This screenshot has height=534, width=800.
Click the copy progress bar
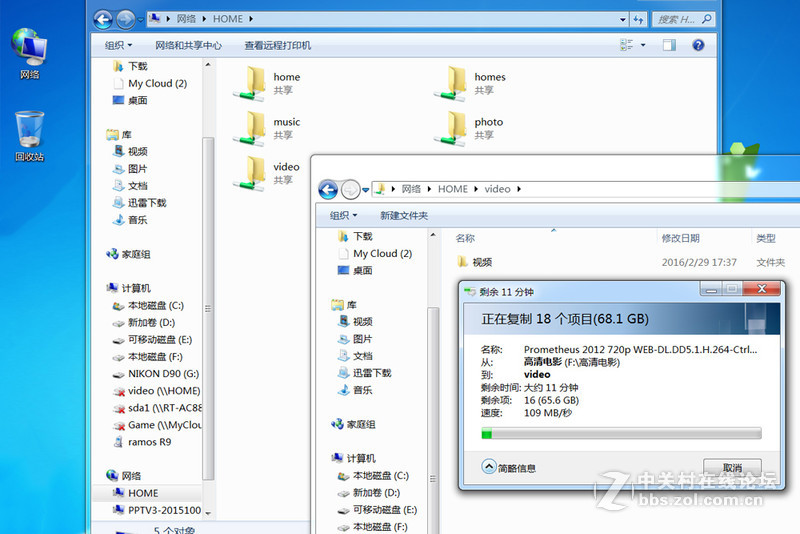pyautogui.click(x=621, y=434)
